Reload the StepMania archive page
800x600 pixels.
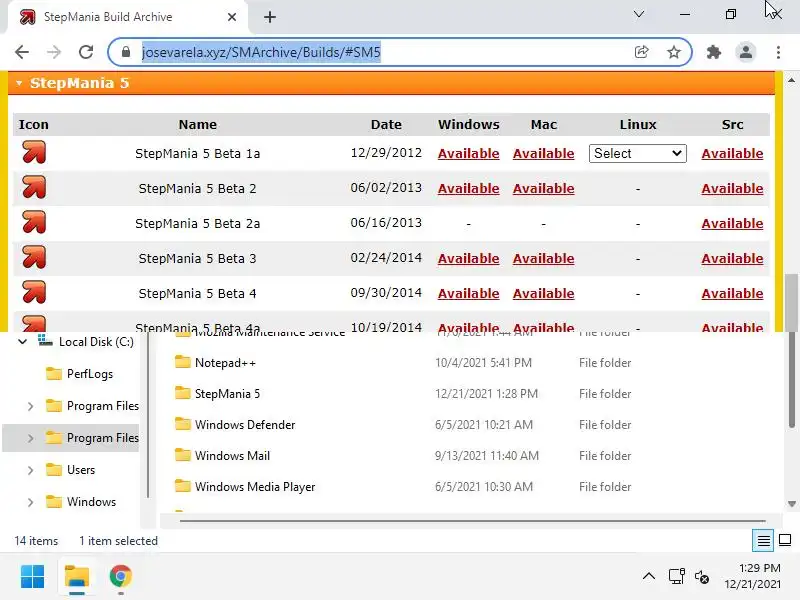86,52
